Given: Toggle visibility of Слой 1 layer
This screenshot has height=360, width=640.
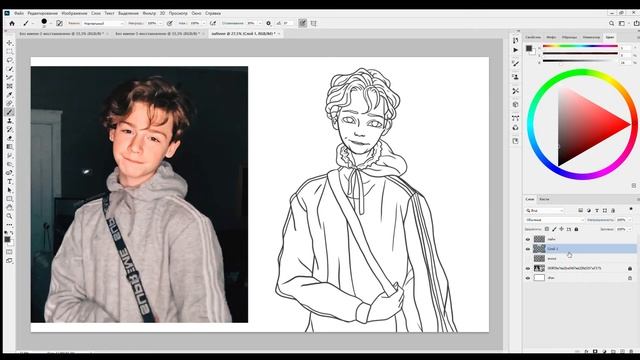Looking at the screenshot, I should (x=528, y=249).
